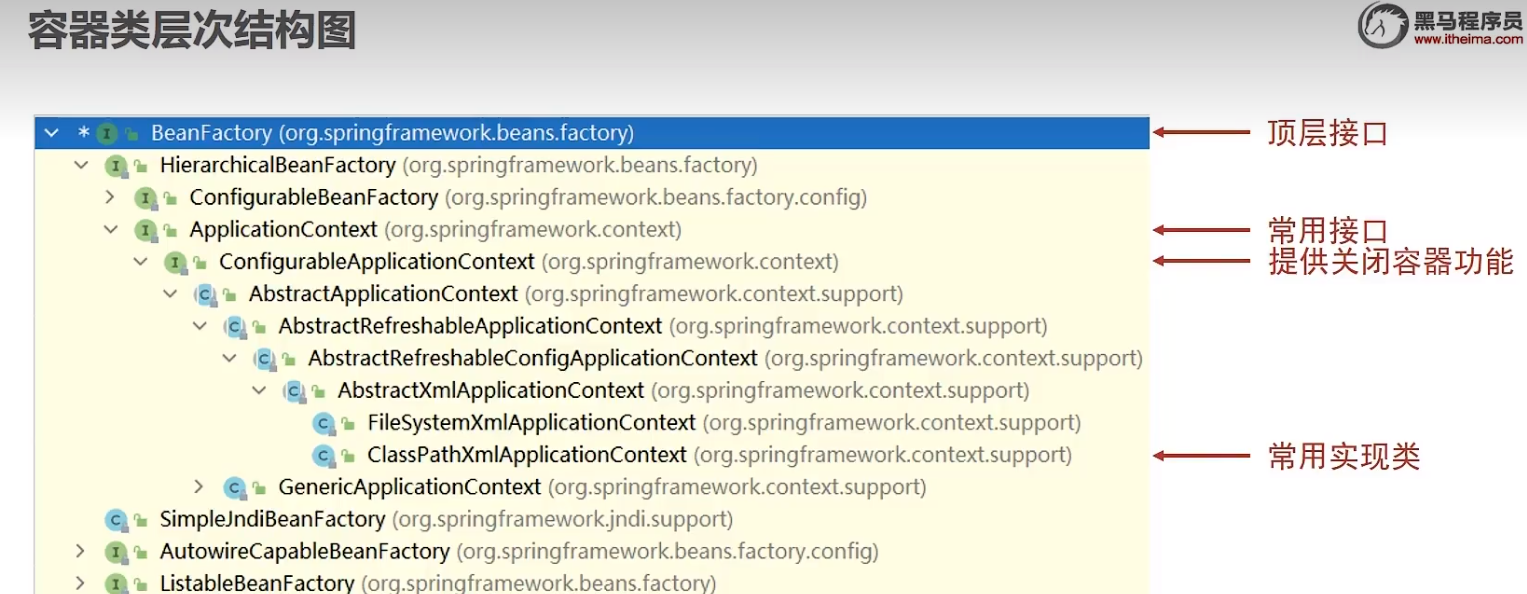Click the itheima horse logo

click(x=1382, y=25)
